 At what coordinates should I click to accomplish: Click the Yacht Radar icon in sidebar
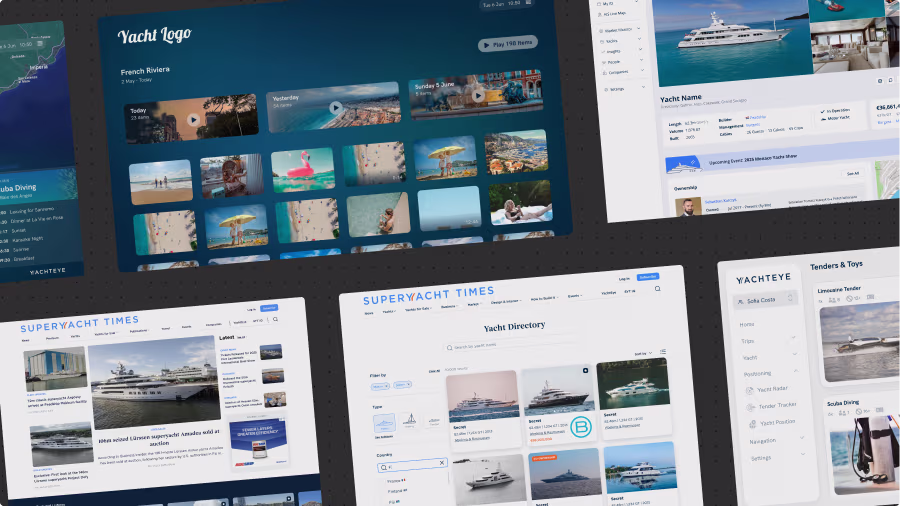coord(749,389)
